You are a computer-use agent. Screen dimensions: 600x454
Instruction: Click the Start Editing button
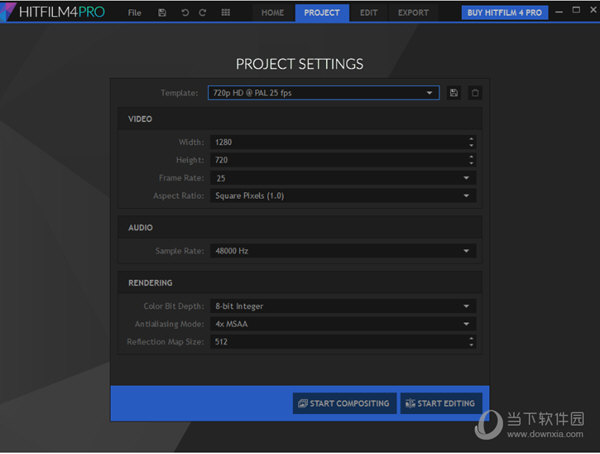pos(440,403)
